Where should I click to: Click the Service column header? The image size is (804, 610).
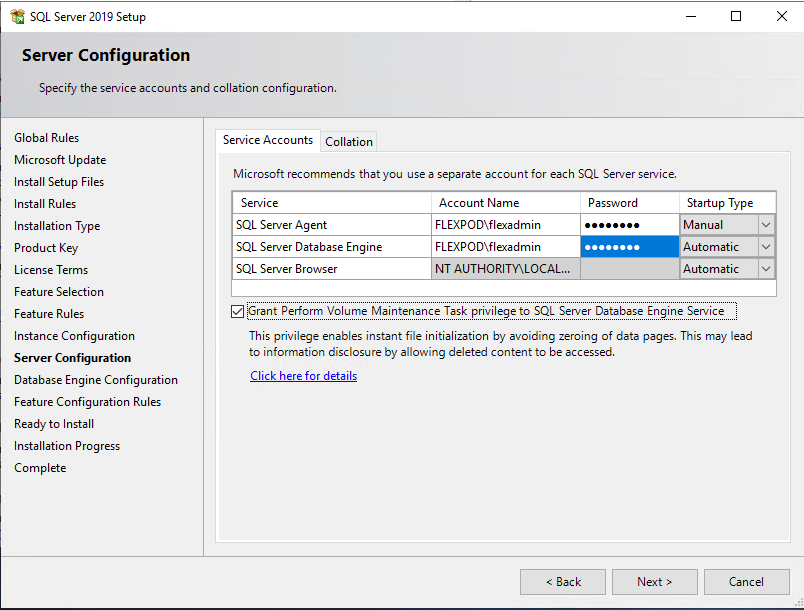[x=332, y=203]
